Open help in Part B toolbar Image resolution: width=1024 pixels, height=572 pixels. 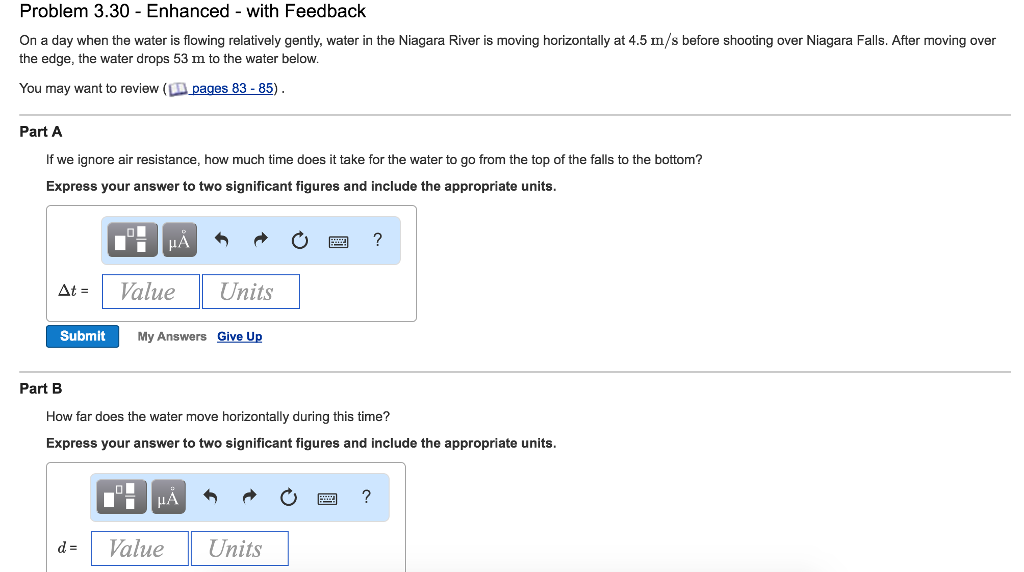[366, 497]
